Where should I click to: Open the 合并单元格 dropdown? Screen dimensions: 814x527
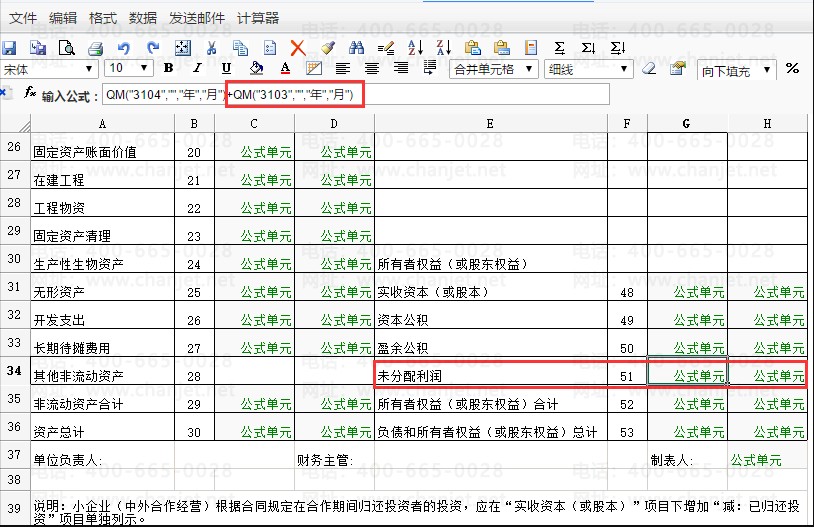pos(493,69)
